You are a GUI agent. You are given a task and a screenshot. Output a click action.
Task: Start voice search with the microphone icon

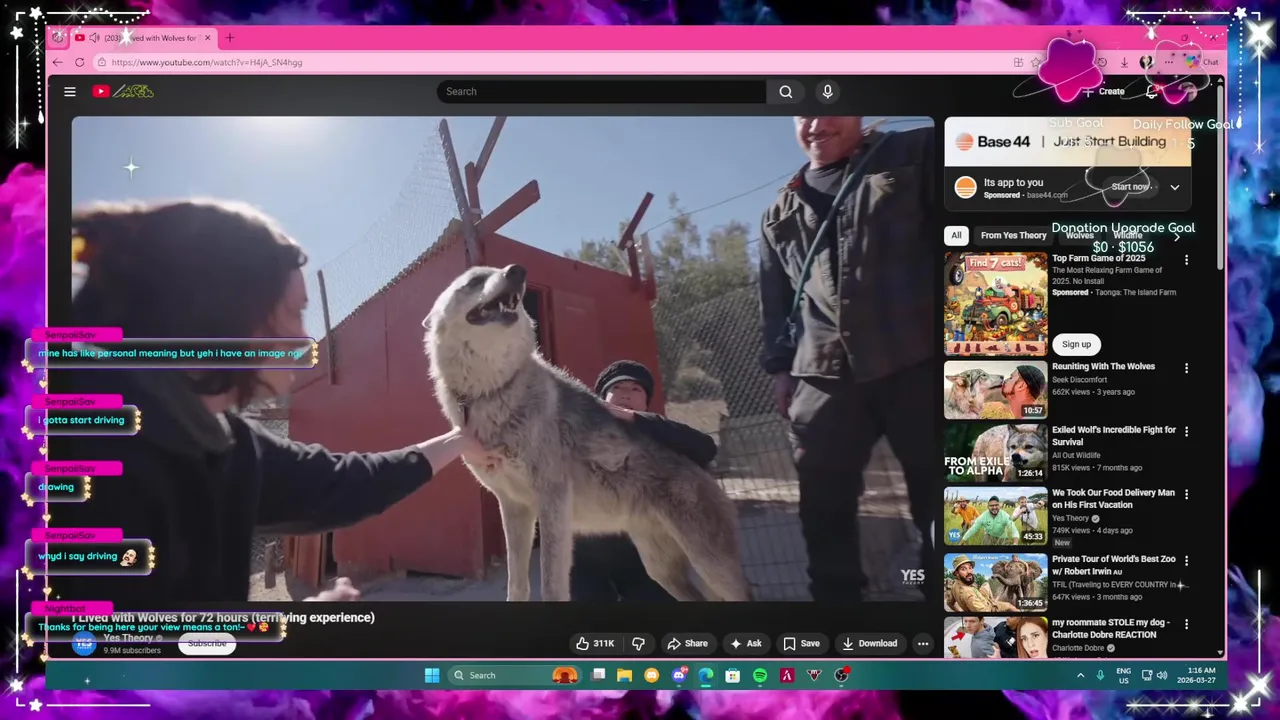(x=827, y=91)
